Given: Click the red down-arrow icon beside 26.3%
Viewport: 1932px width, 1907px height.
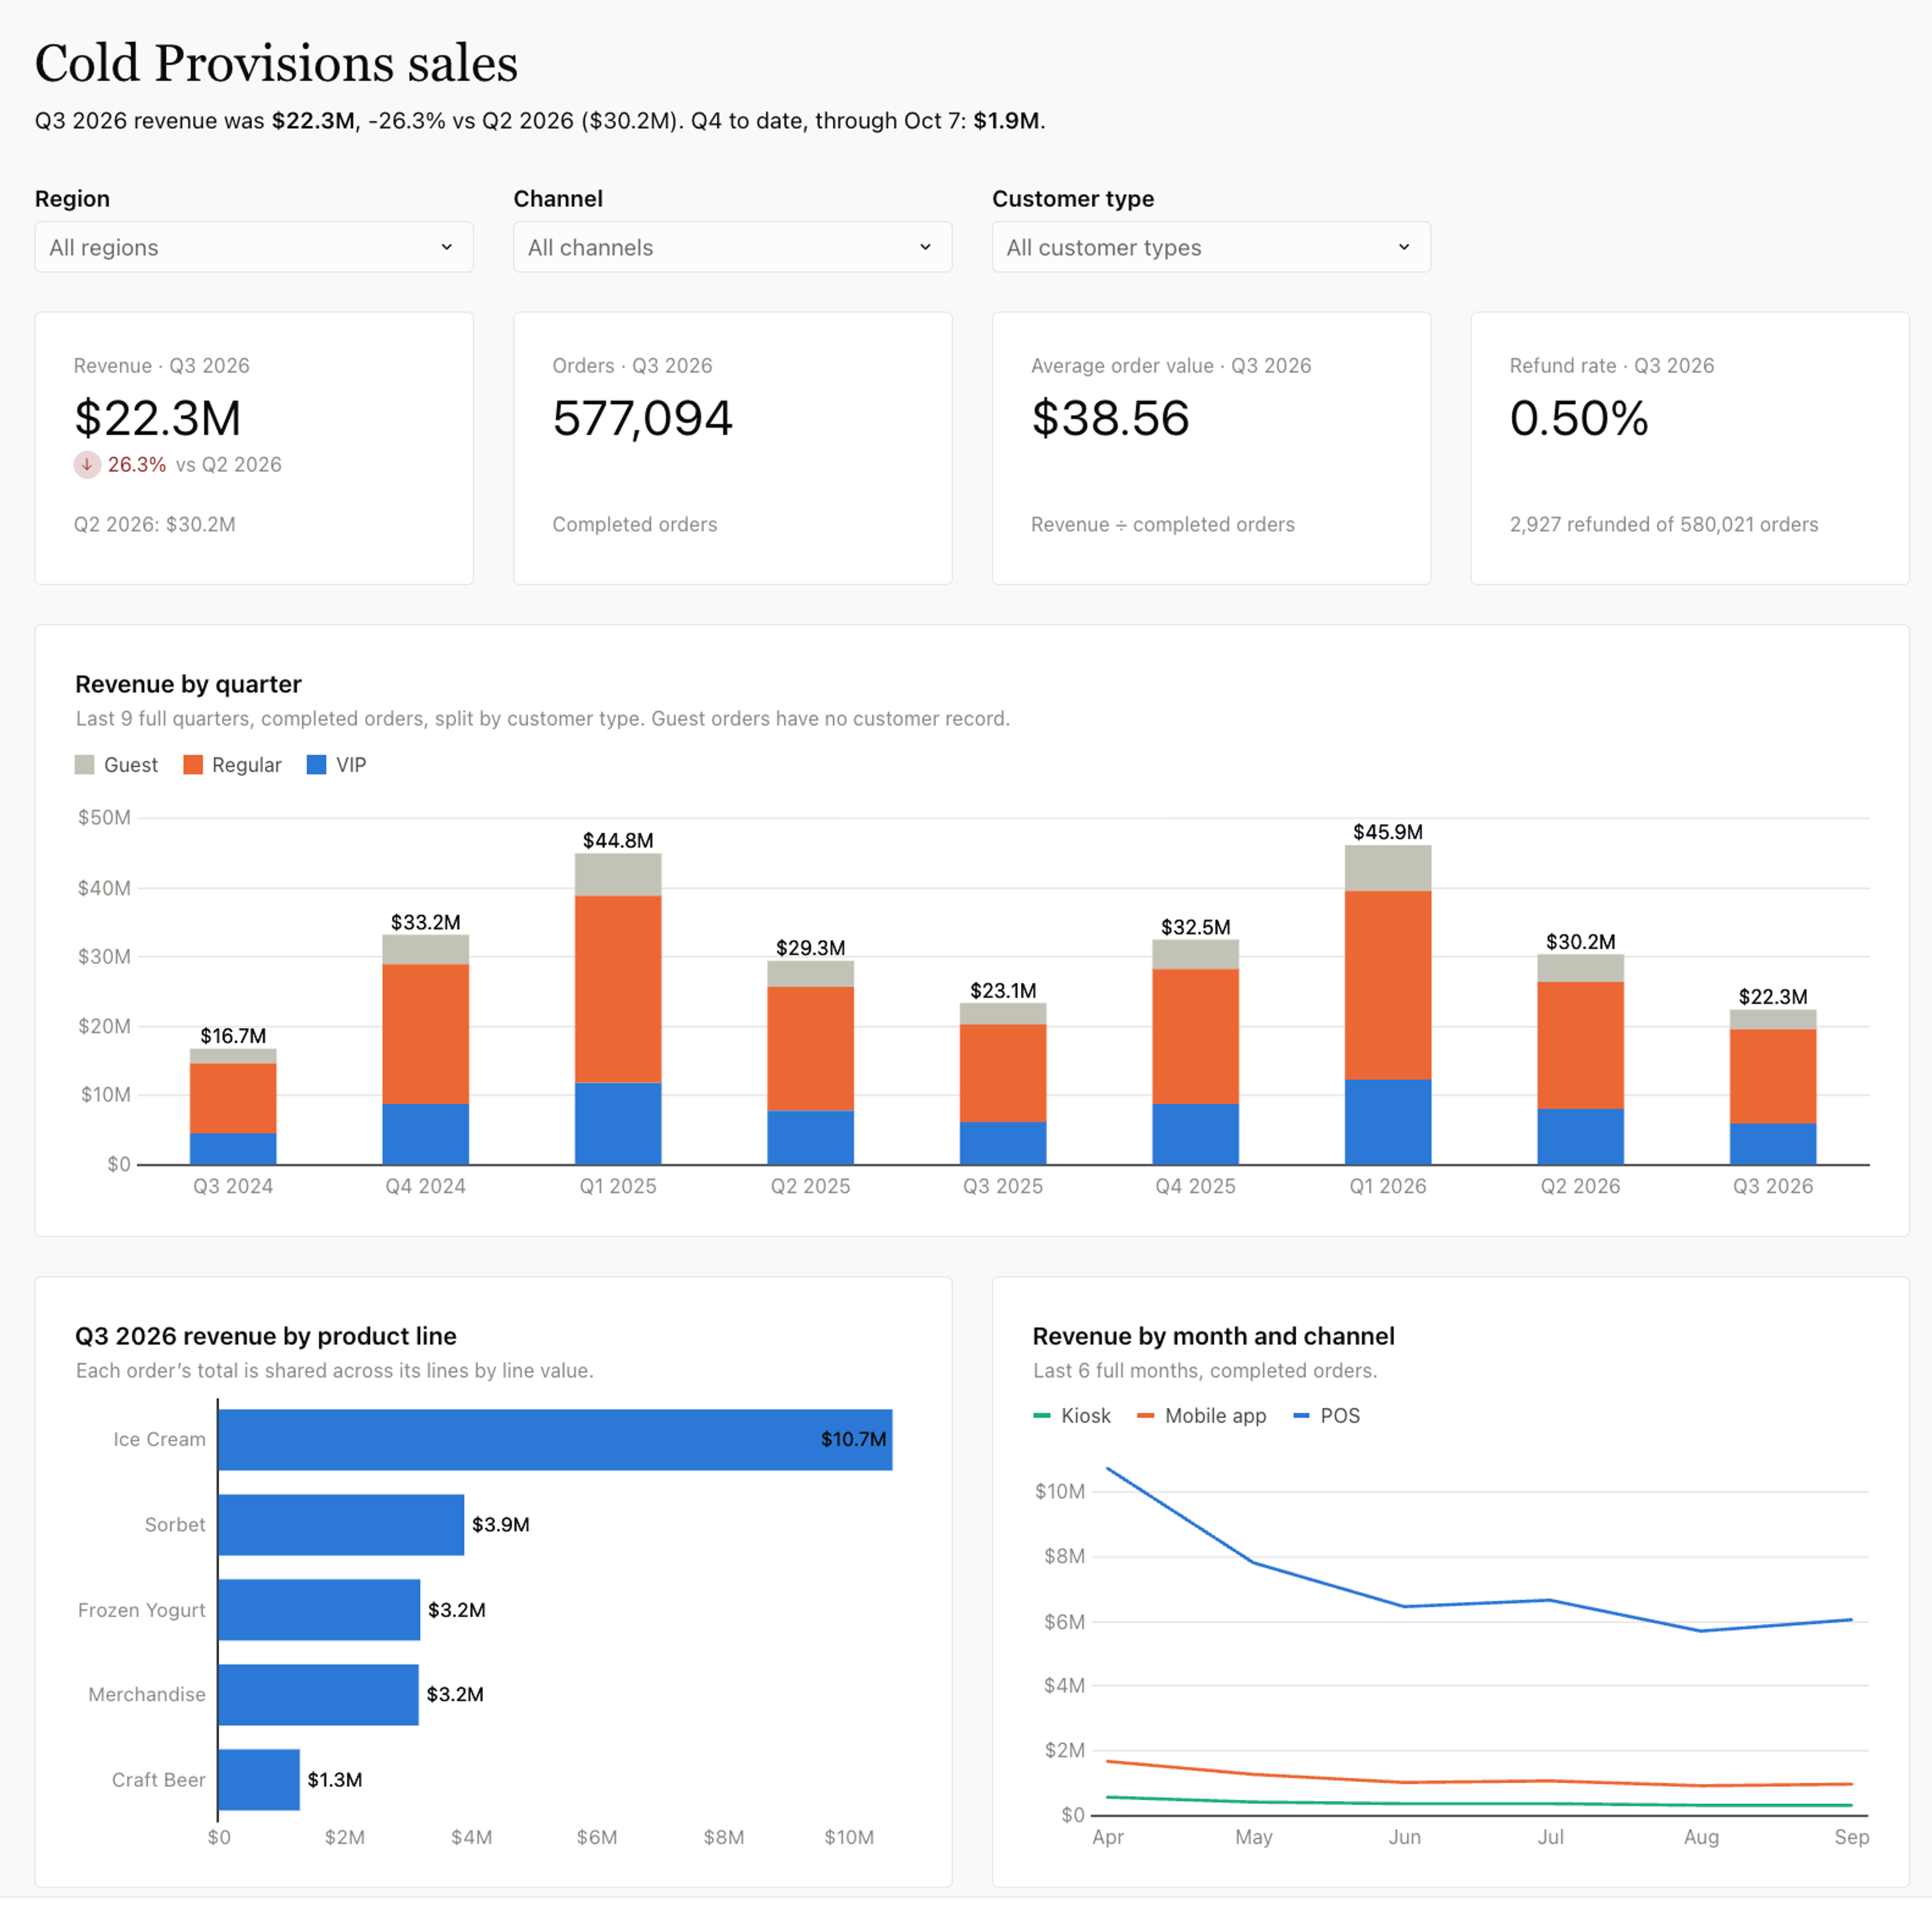Looking at the screenshot, I should click(x=87, y=465).
